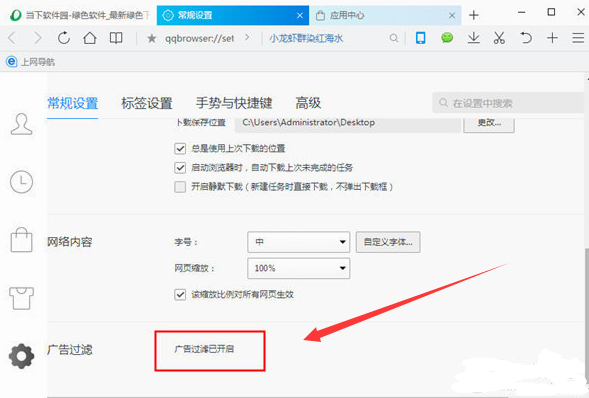Expand the 字号 font size dropdown
The width and height of the screenshot is (589, 398).
299,242
